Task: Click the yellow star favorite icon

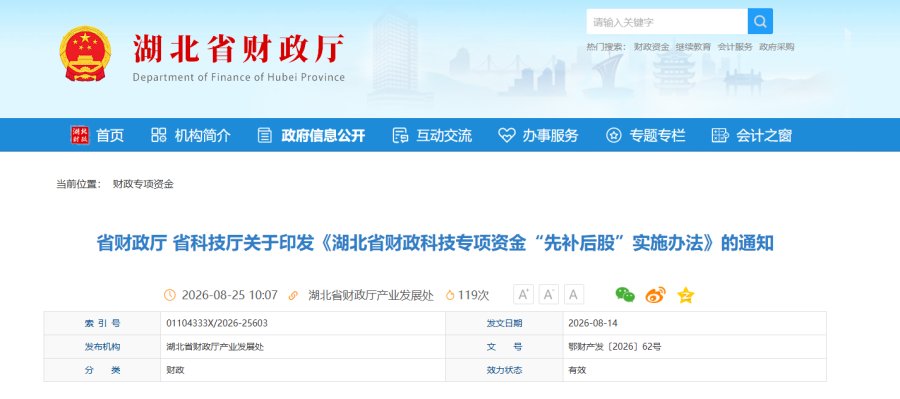Action: click(685, 295)
